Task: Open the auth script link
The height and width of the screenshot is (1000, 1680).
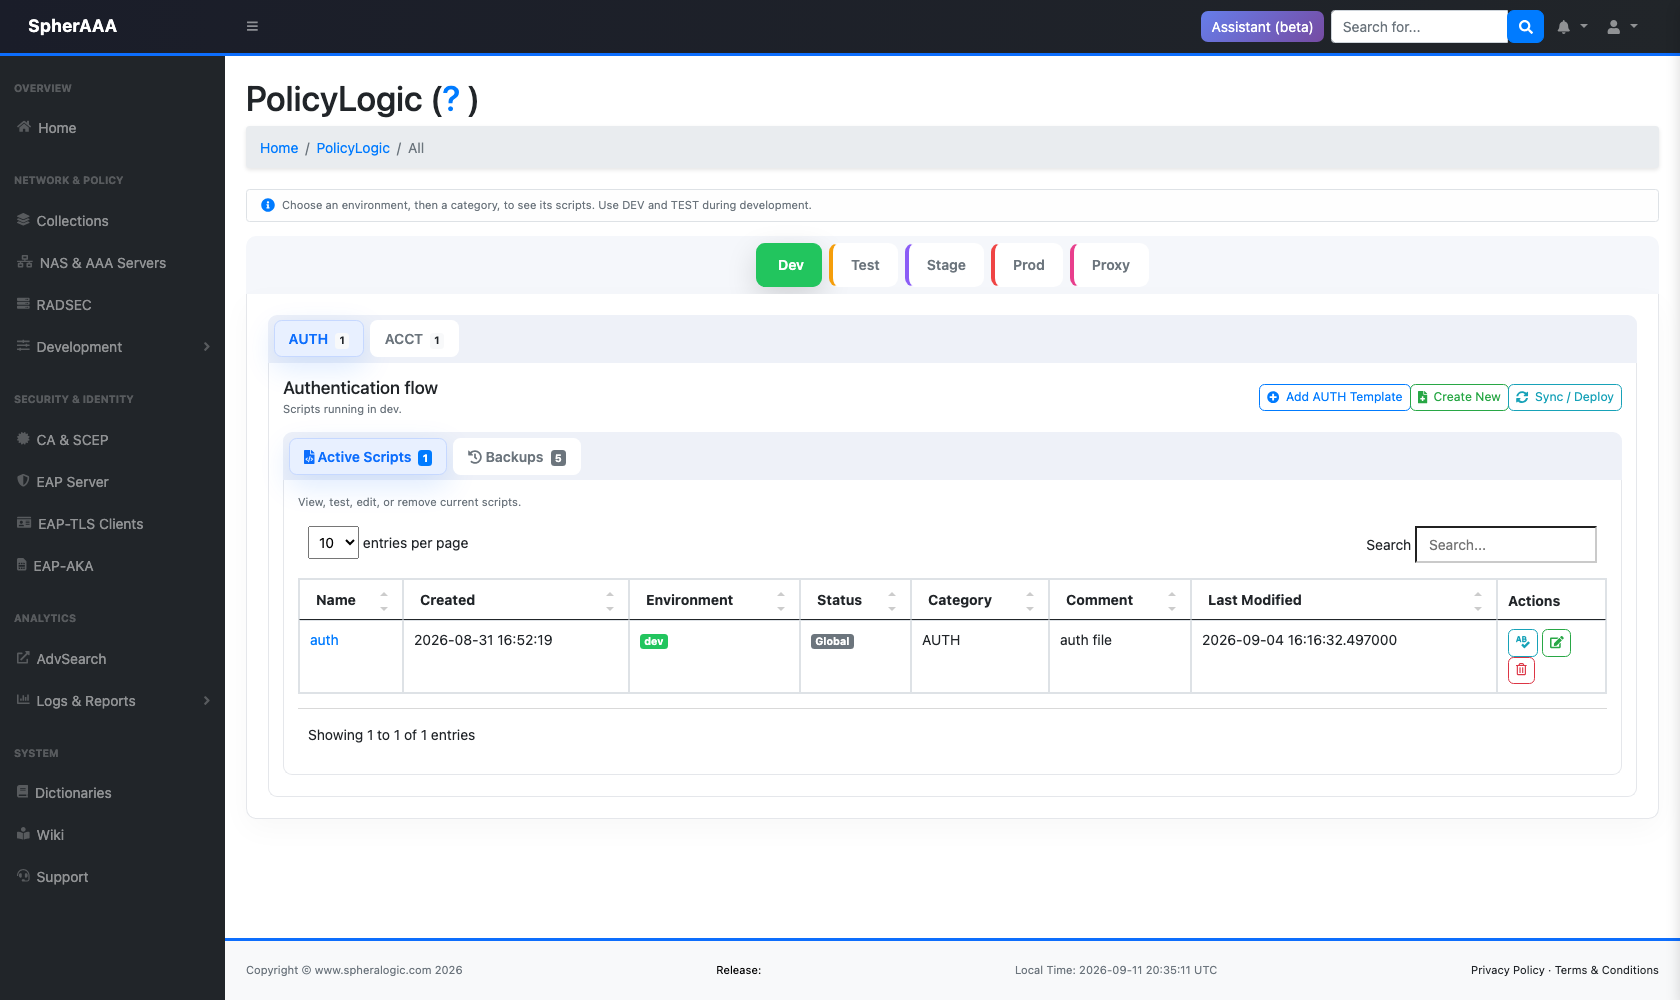Action: (324, 640)
